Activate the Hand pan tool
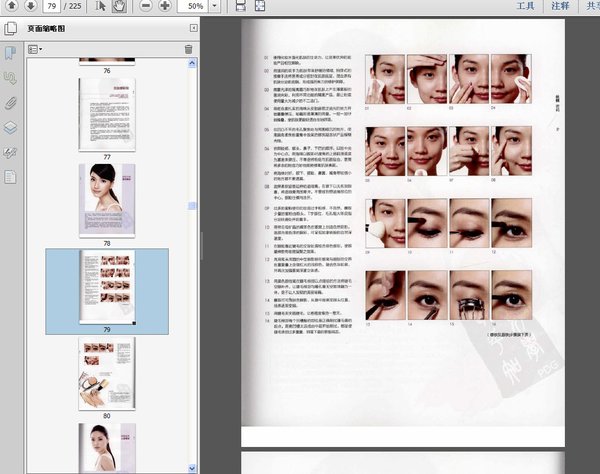Viewport: 600px width, 474px height. tap(119, 6)
